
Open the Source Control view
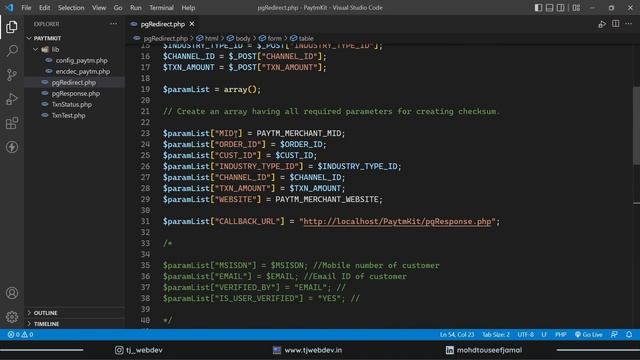click(12, 75)
